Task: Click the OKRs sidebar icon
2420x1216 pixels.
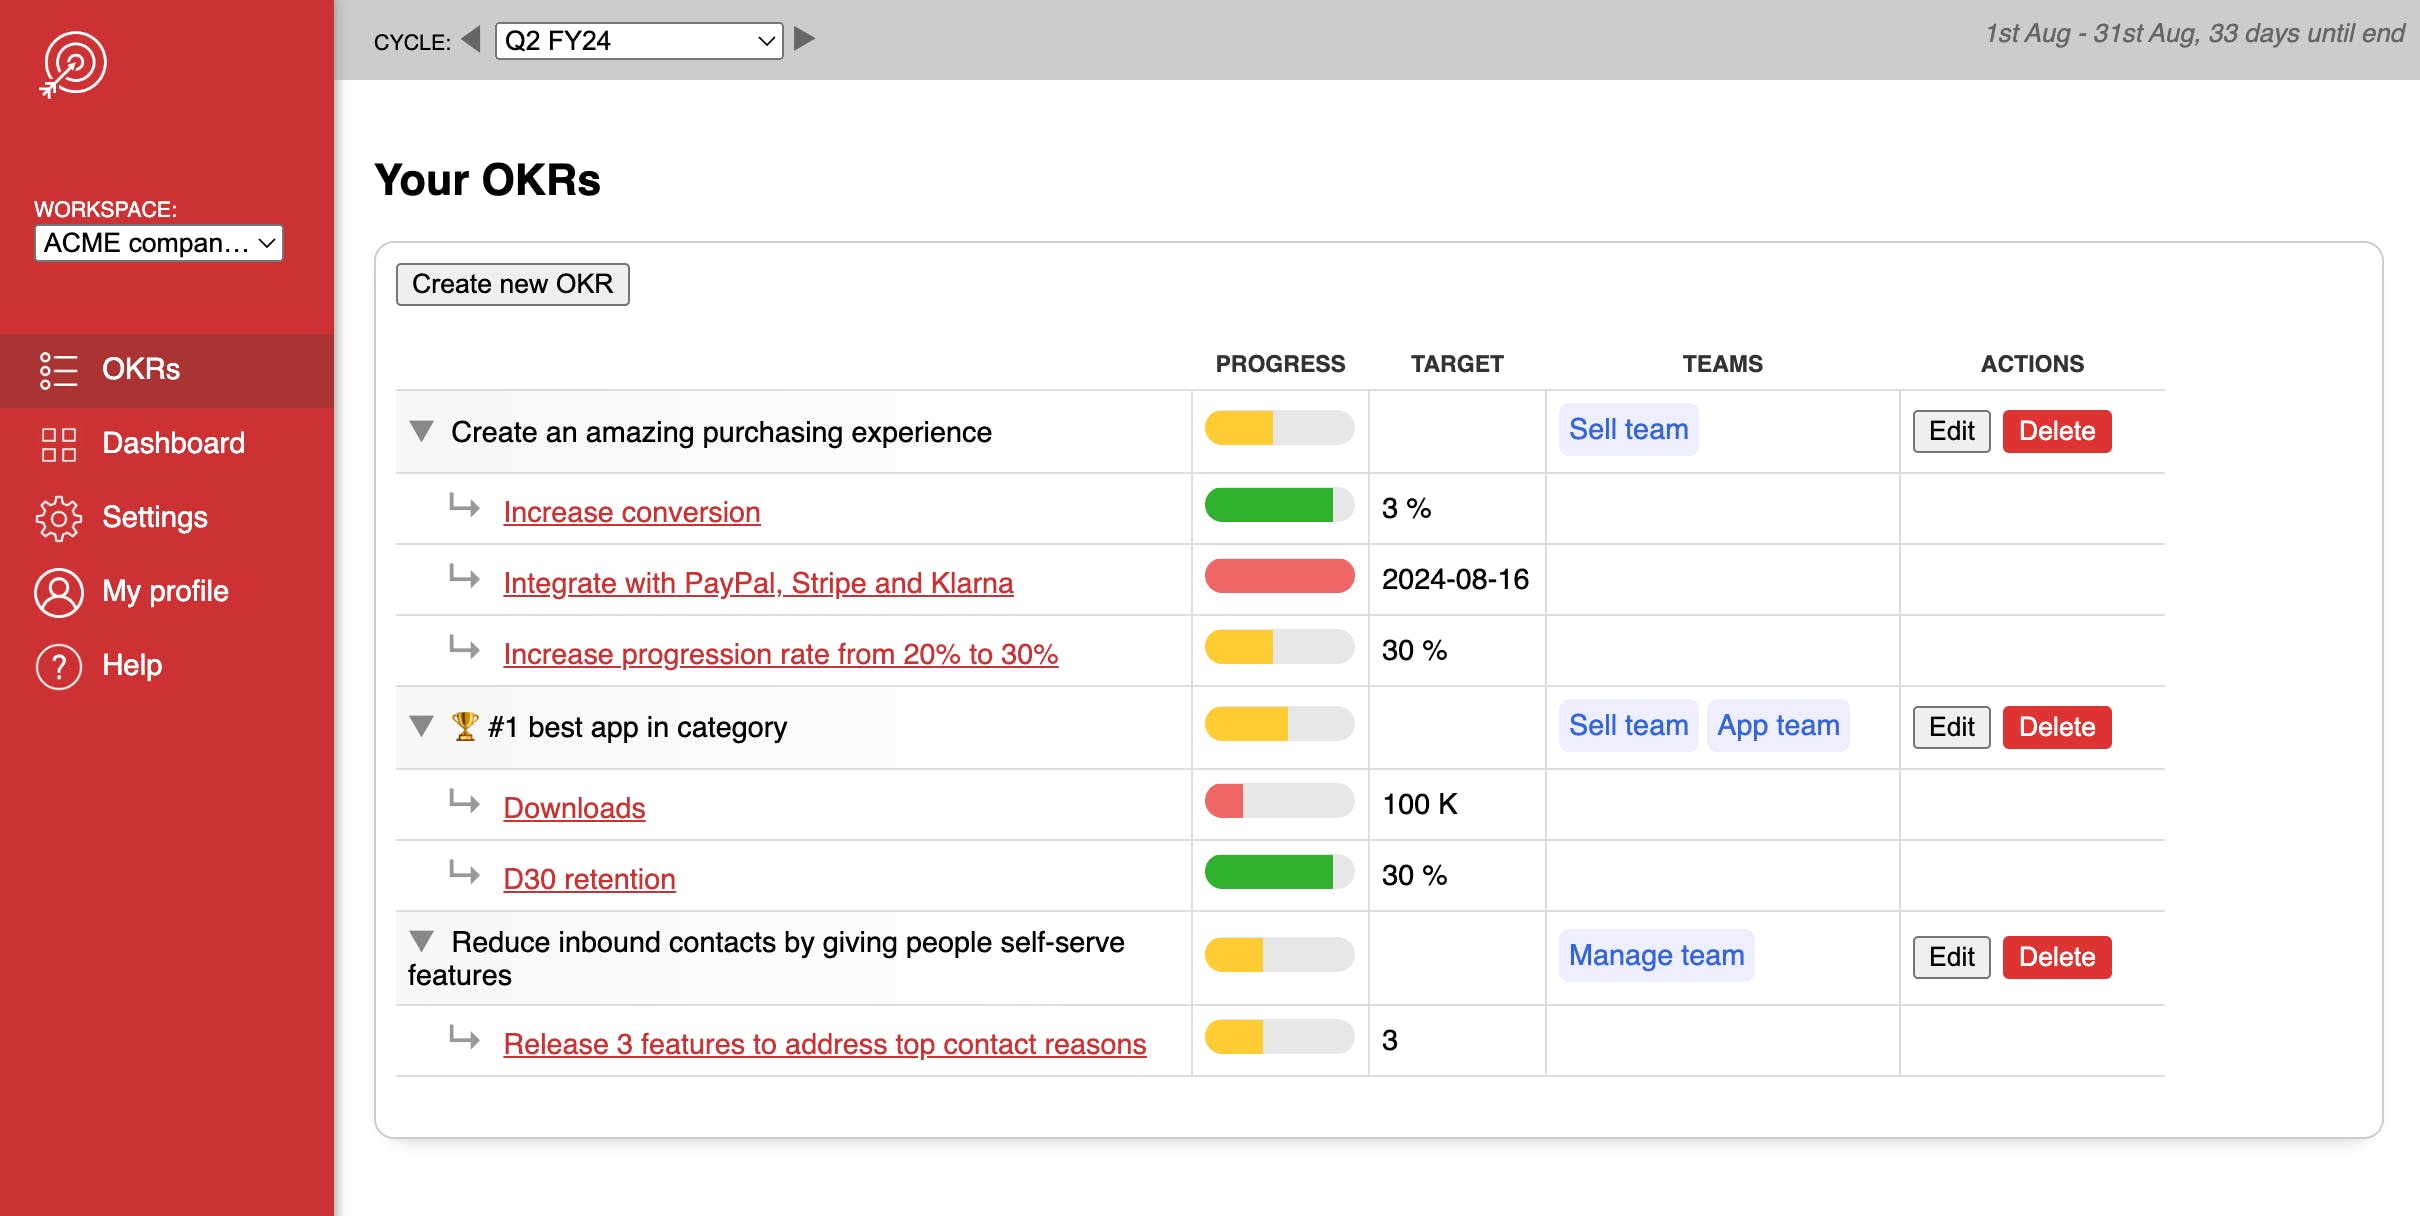Action: click(57, 369)
